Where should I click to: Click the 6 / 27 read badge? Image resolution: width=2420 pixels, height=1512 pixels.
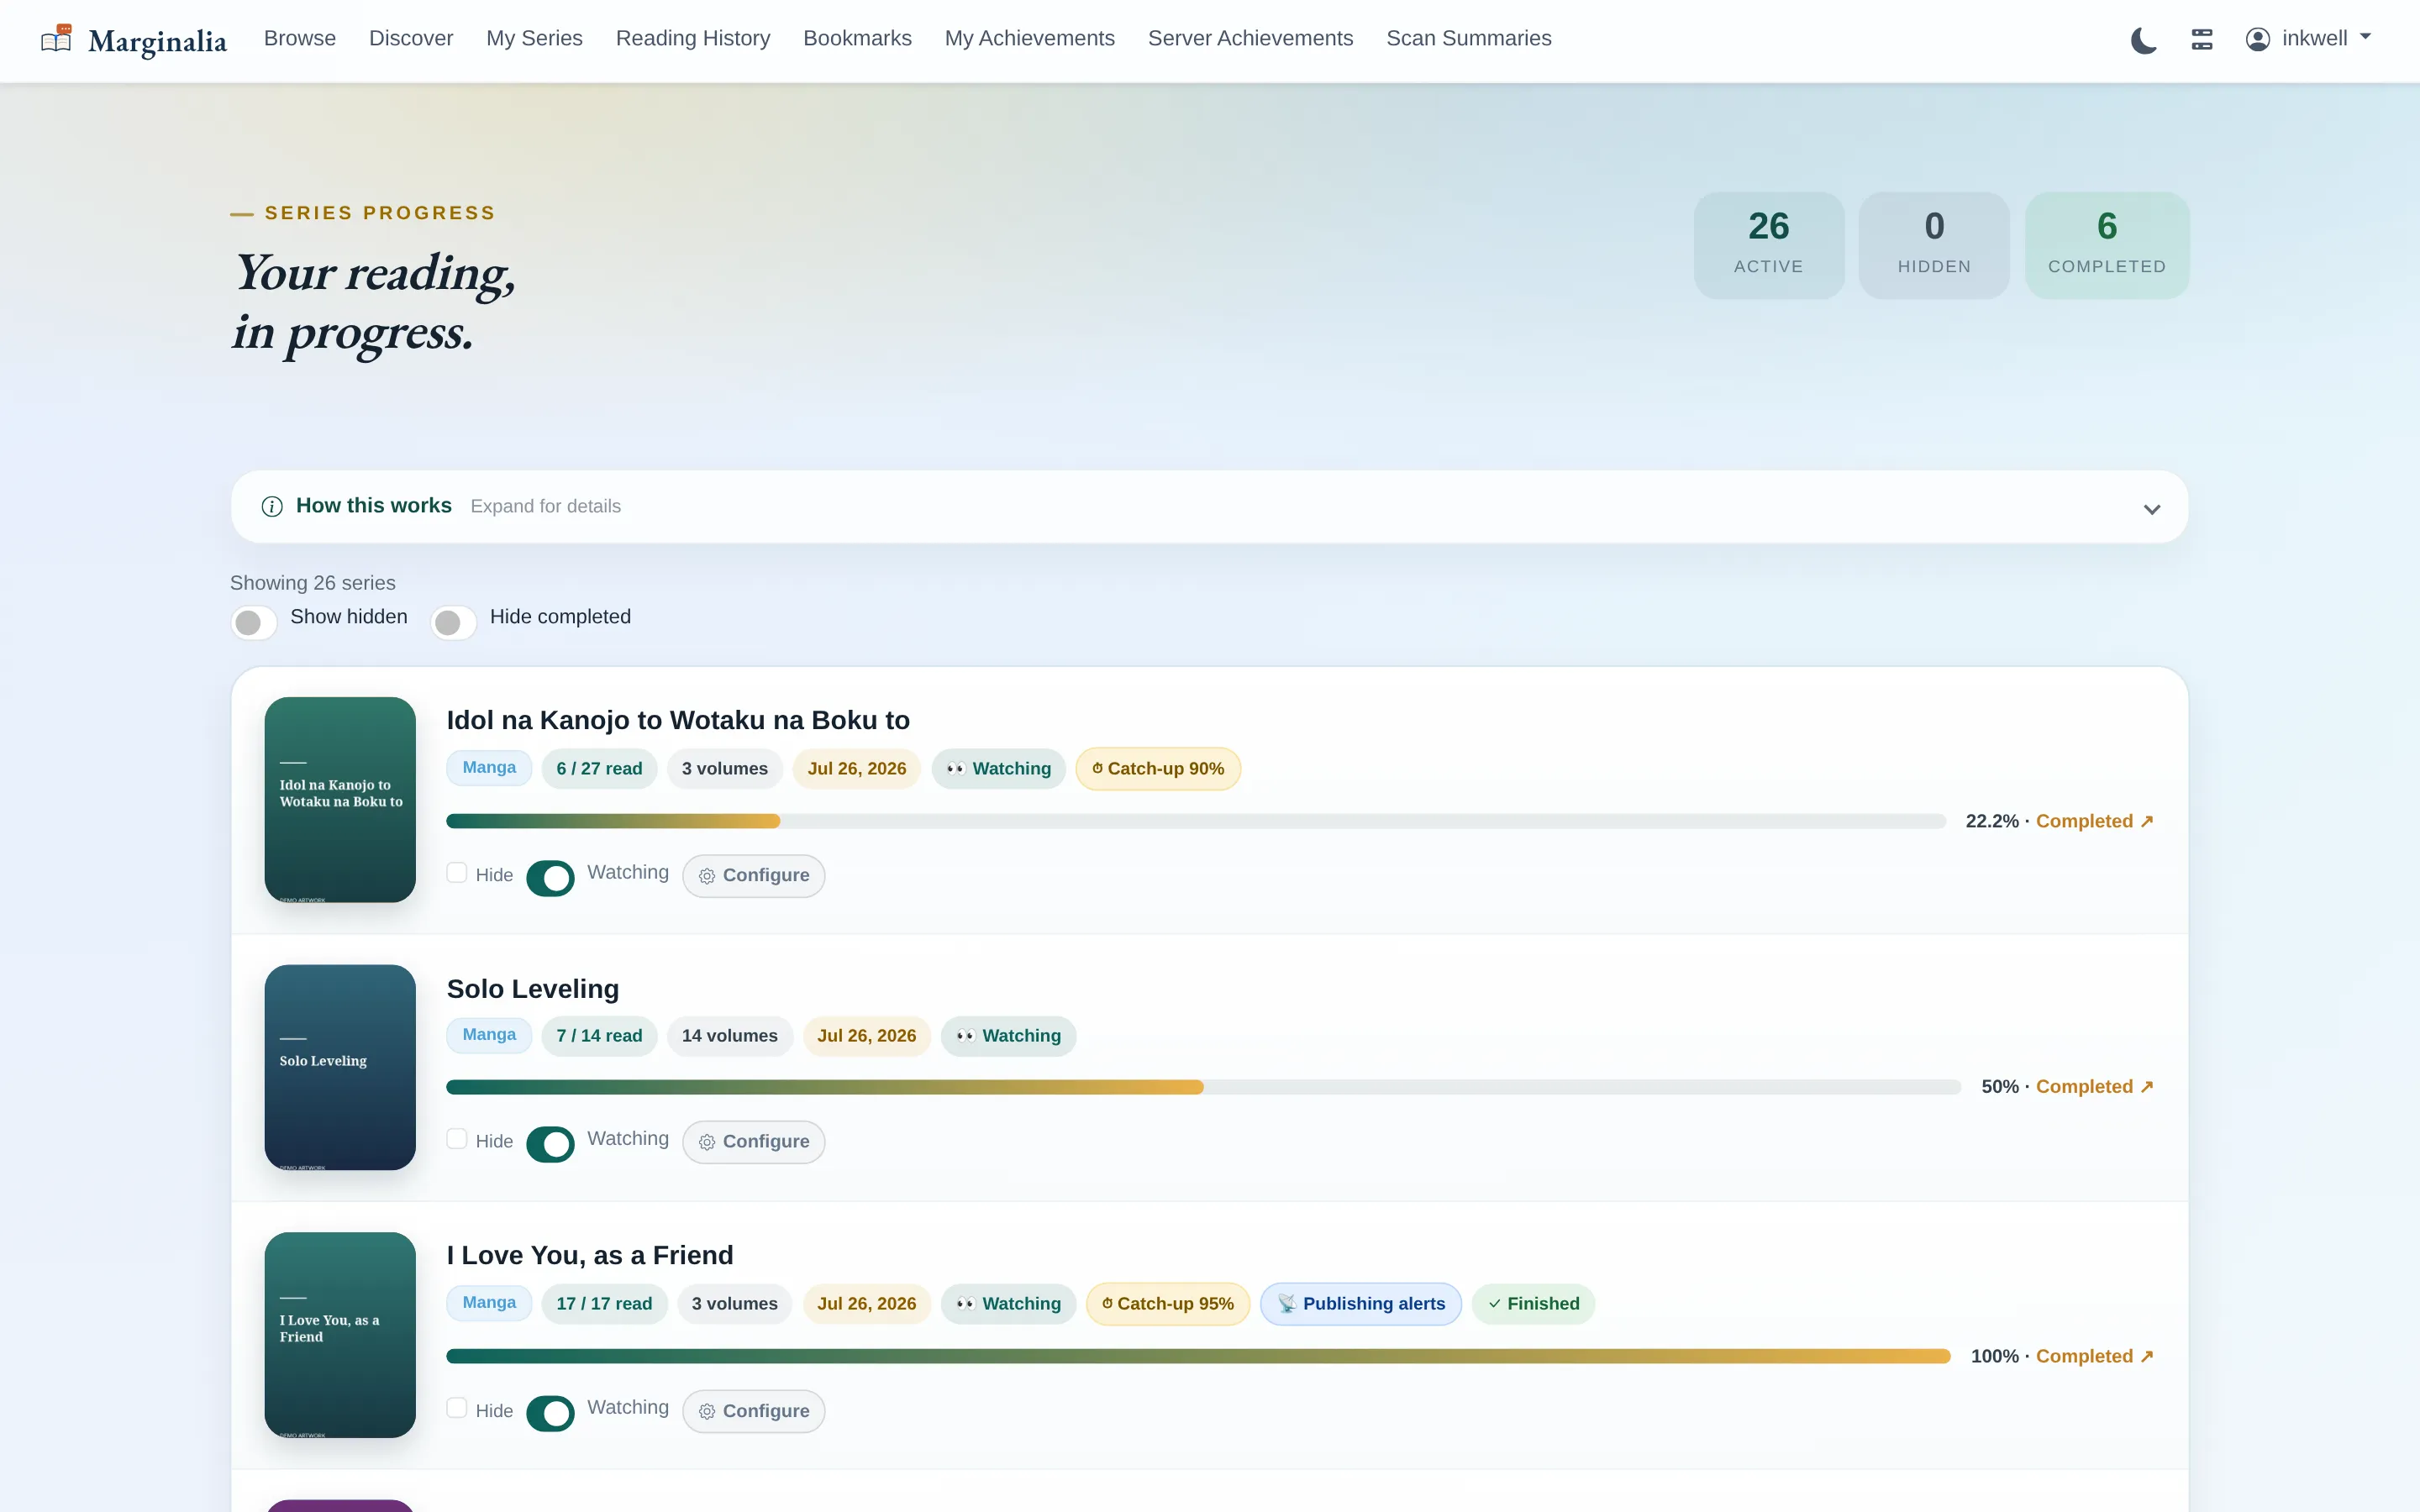tap(599, 769)
